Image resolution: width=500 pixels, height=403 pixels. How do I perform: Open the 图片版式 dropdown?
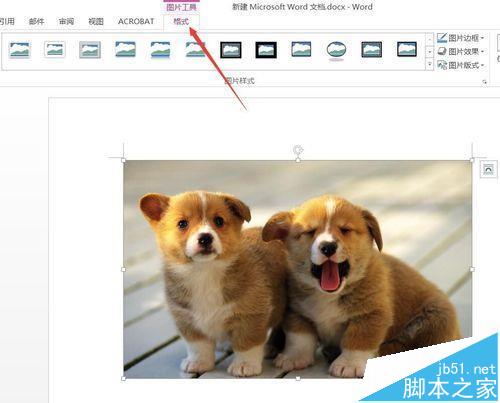[x=461, y=65]
